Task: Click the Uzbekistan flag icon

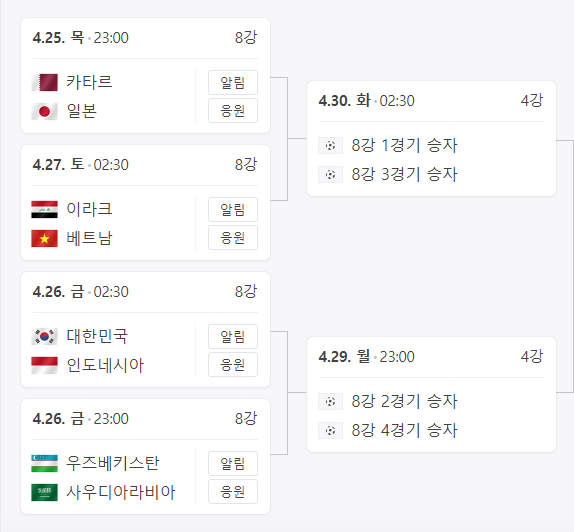Action: (44, 464)
